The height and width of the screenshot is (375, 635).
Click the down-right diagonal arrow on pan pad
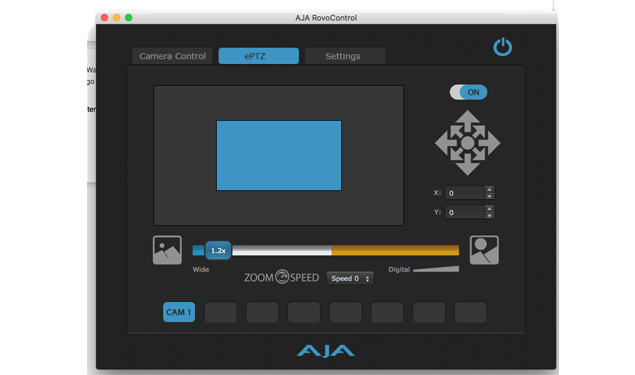click(x=479, y=154)
